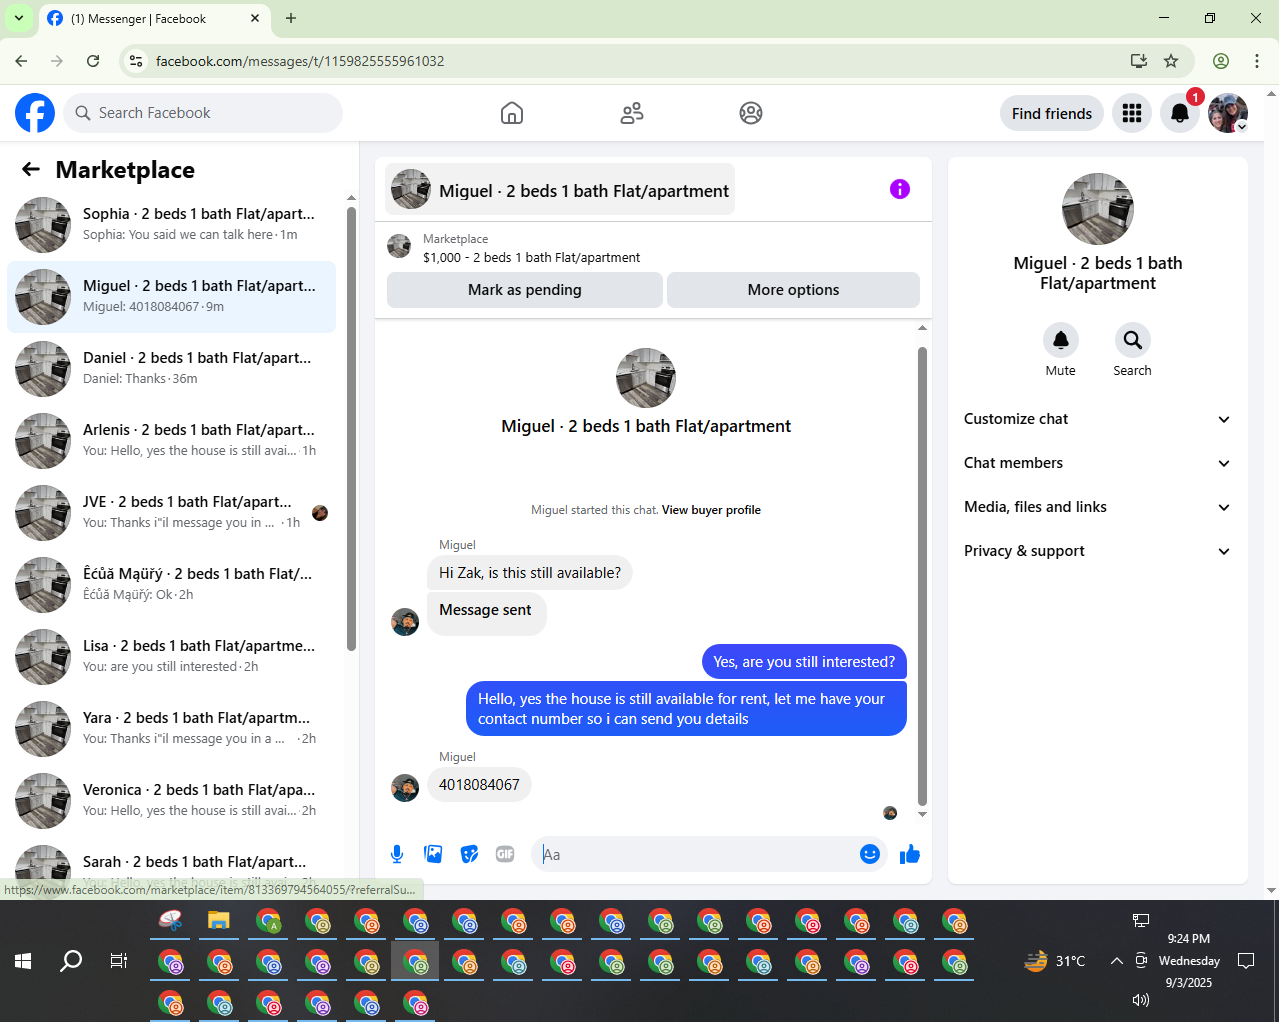Open Task View on taskbar
This screenshot has height=1022, width=1279.
pyautogui.click(x=118, y=961)
